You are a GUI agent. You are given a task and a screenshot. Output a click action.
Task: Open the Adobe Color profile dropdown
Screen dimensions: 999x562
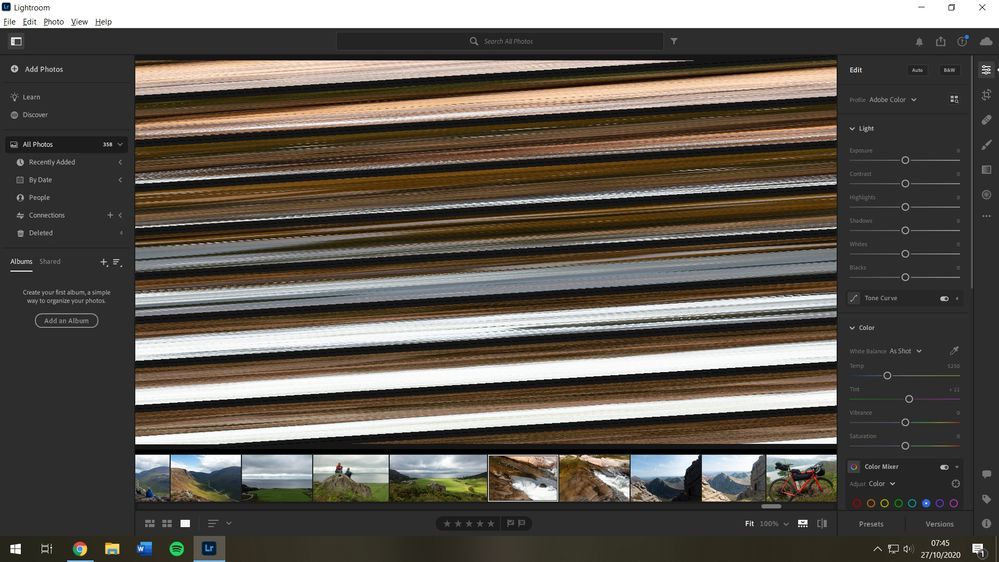coord(893,99)
